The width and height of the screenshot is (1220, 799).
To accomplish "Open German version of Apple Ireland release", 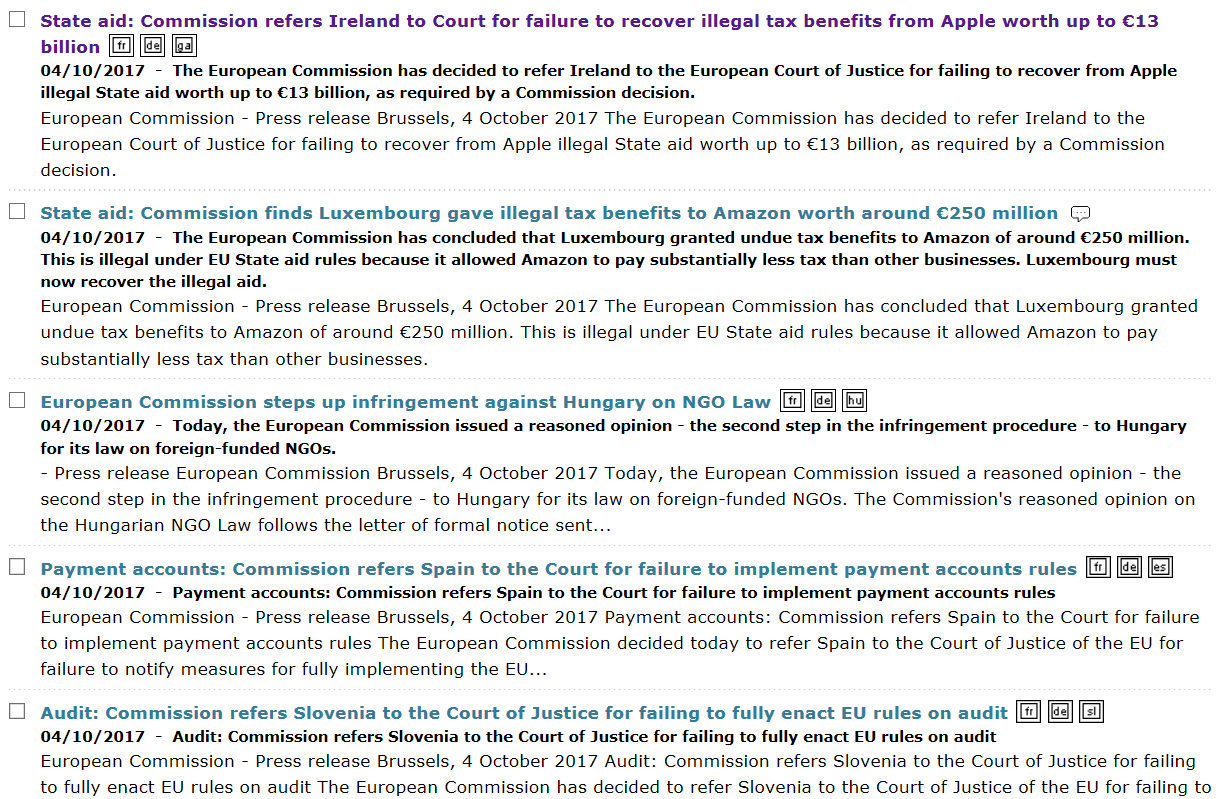I will pos(152,46).
